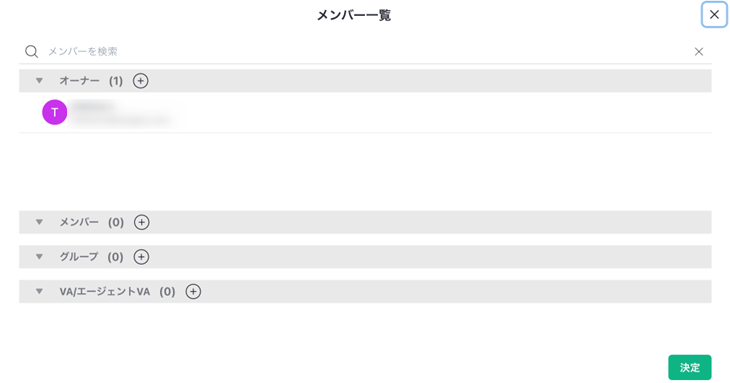Click the purple T avatar
This screenshot has width=730, height=383.
pyautogui.click(x=54, y=112)
